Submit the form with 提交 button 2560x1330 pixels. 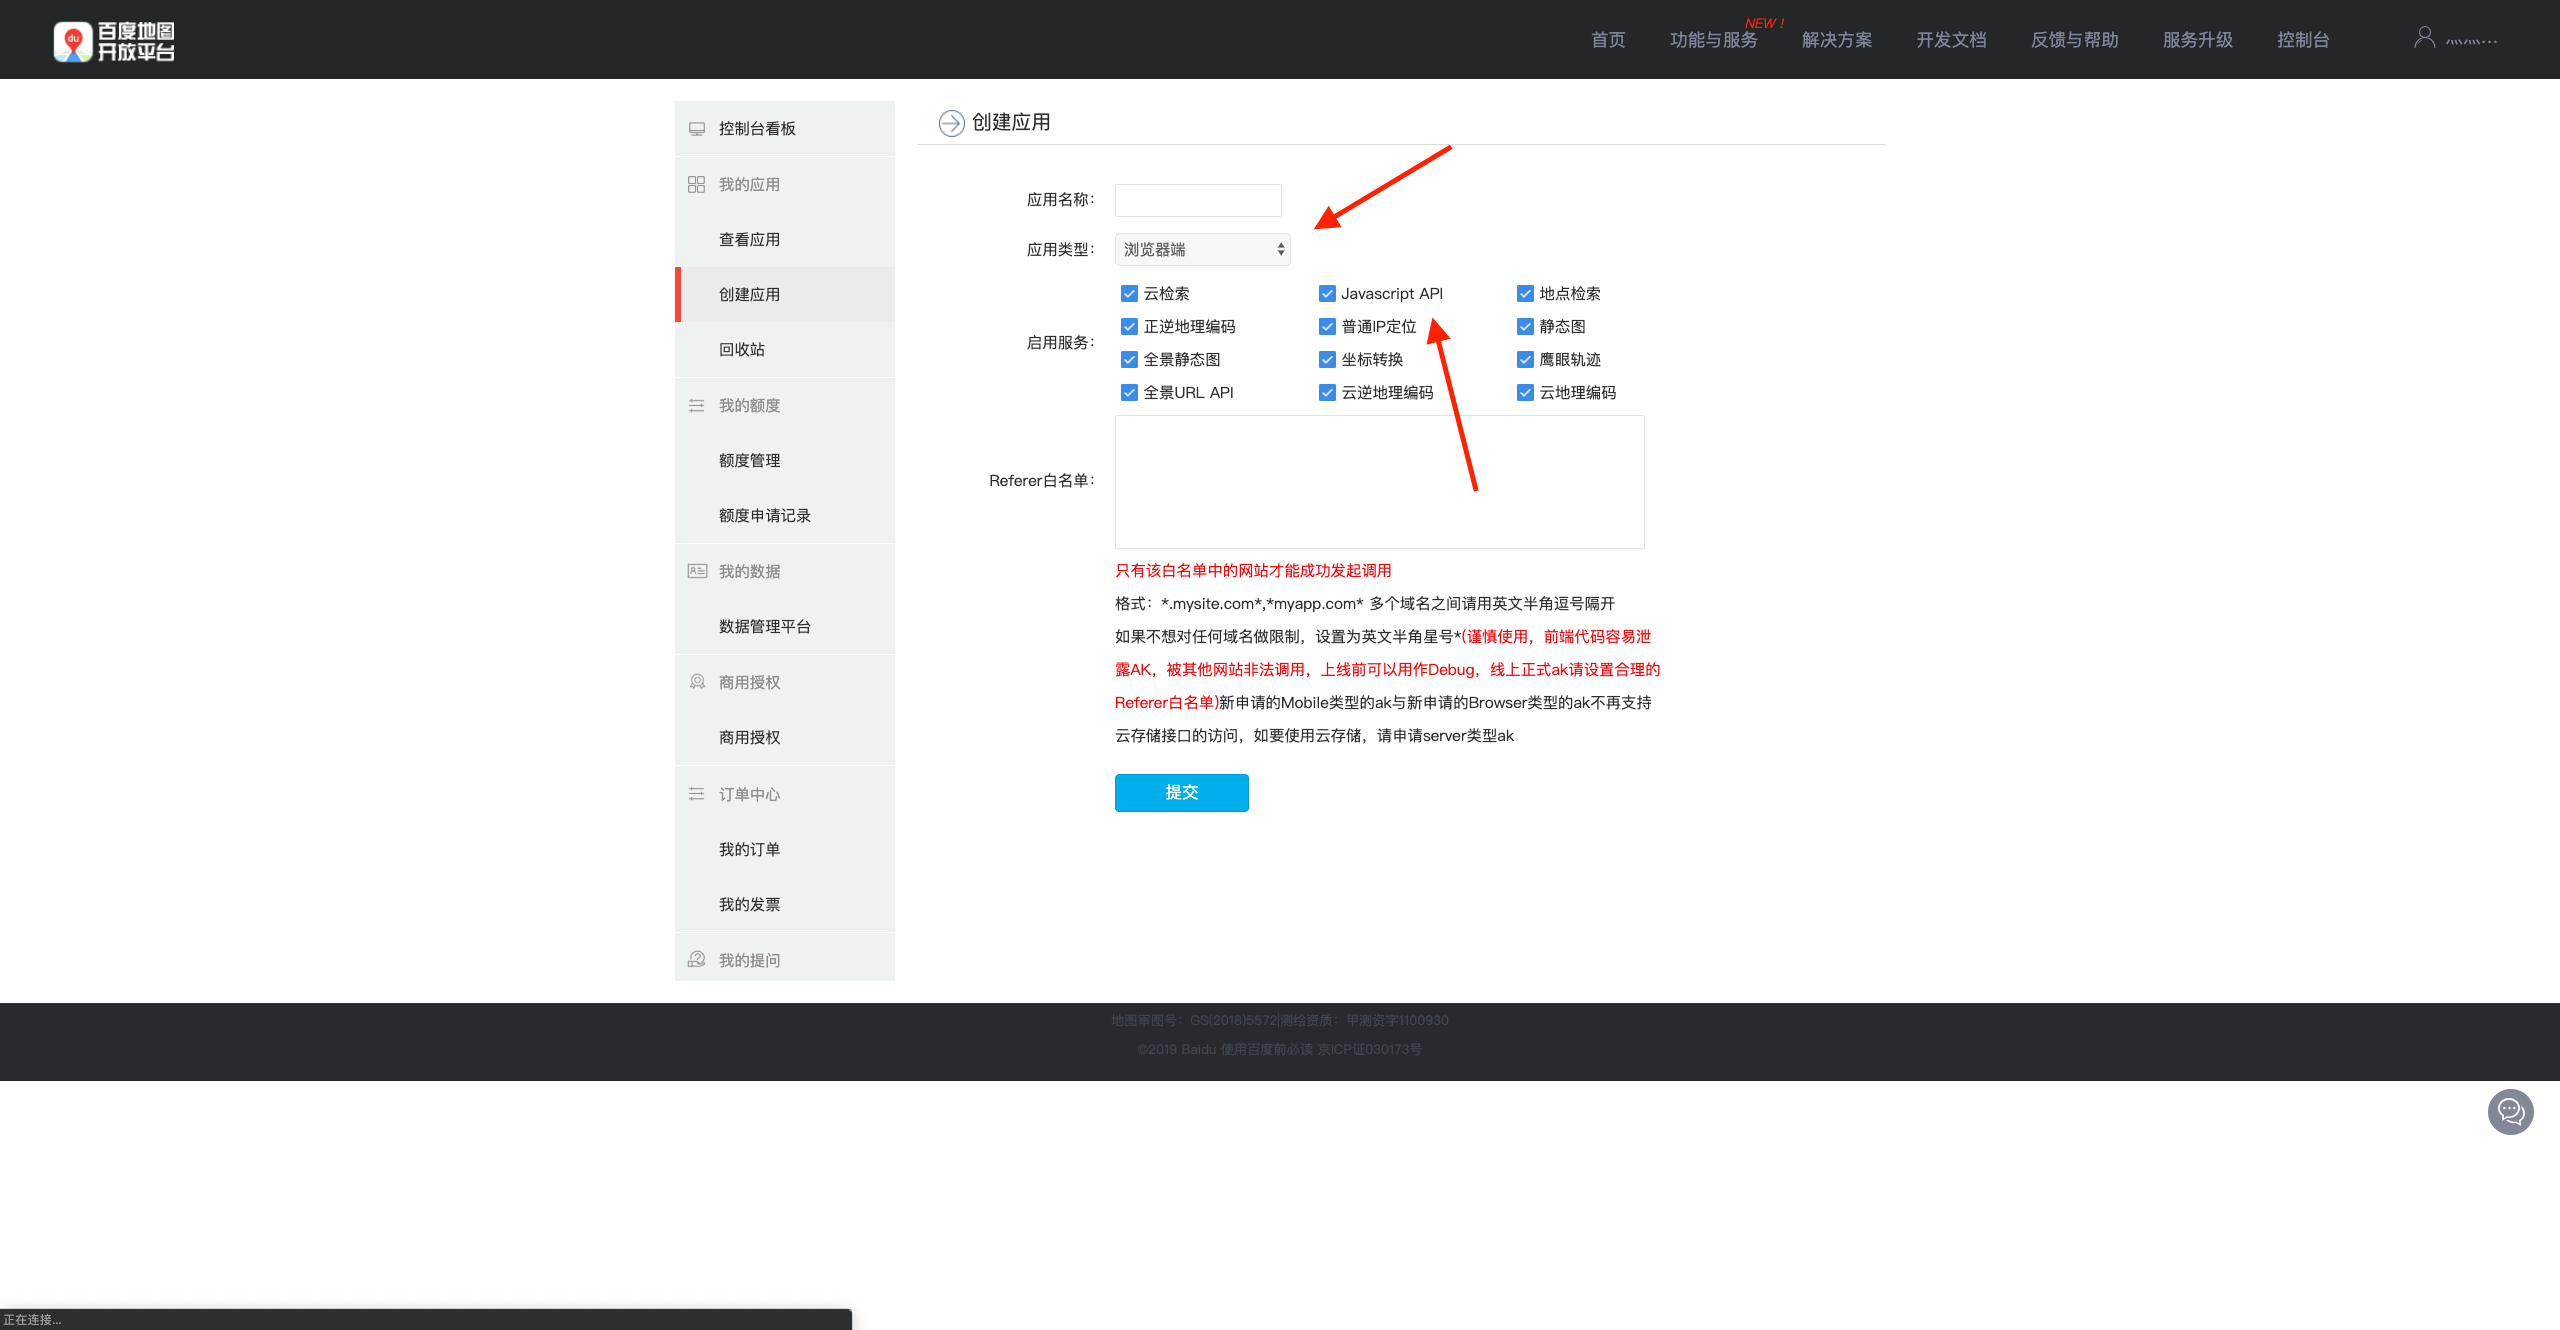tap(1181, 793)
